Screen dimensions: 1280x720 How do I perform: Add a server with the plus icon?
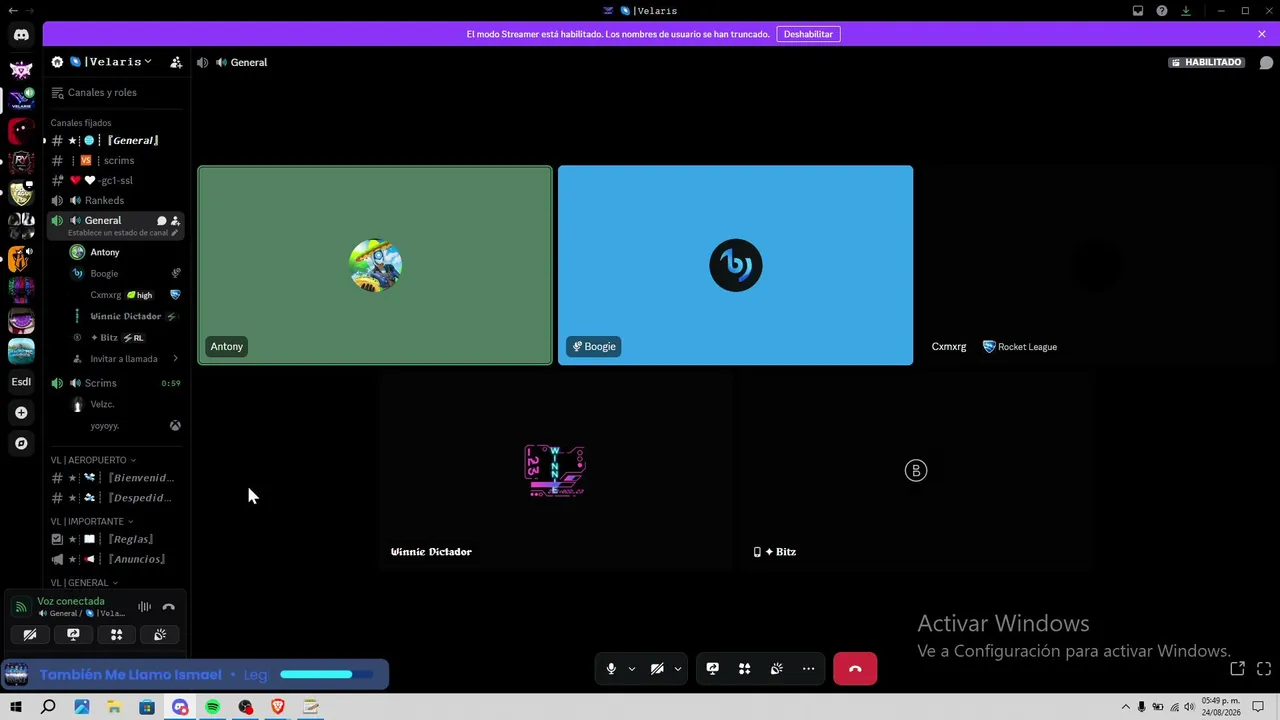click(x=21, y=412)
